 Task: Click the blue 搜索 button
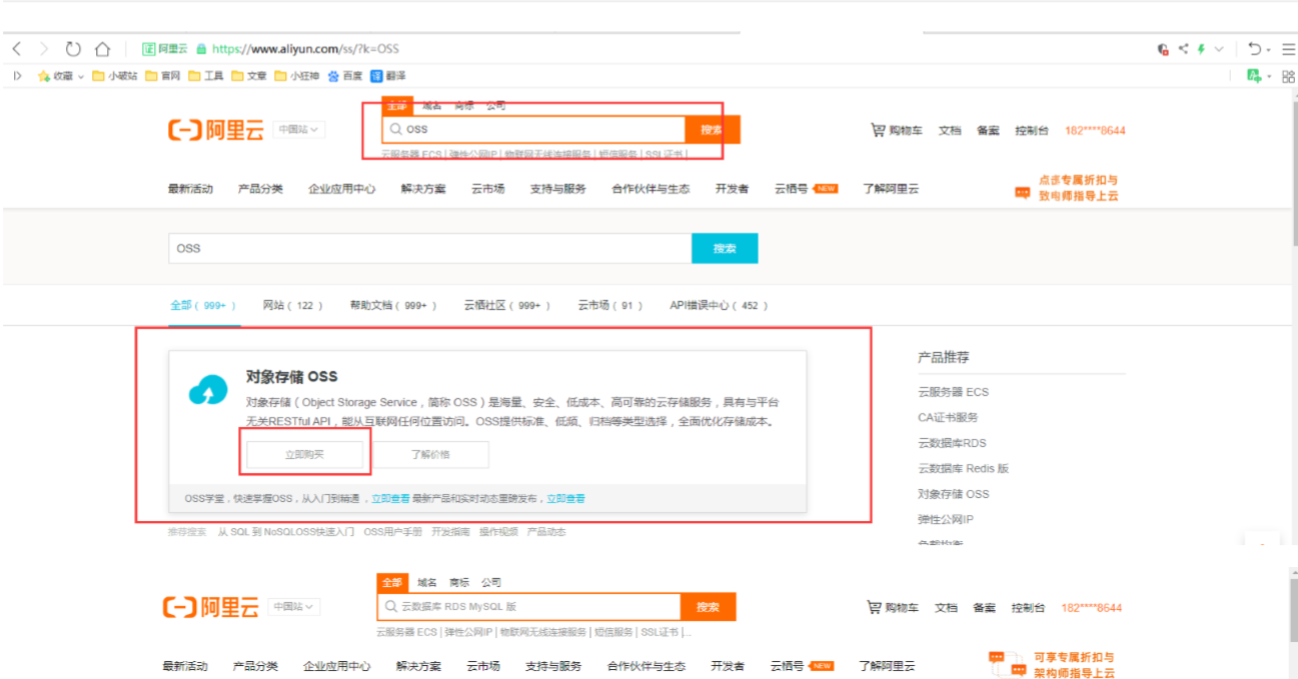click(724, 249)
